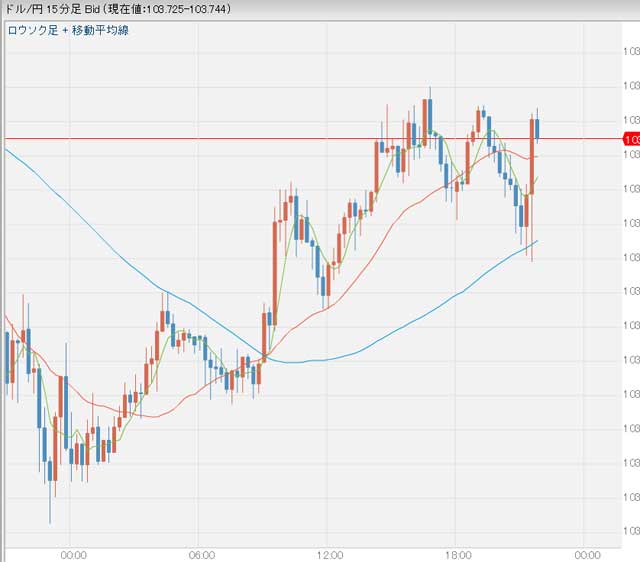Click the chart title ドル/円 15分足 Bid
The image size is (640, 562).
point(53,9)
